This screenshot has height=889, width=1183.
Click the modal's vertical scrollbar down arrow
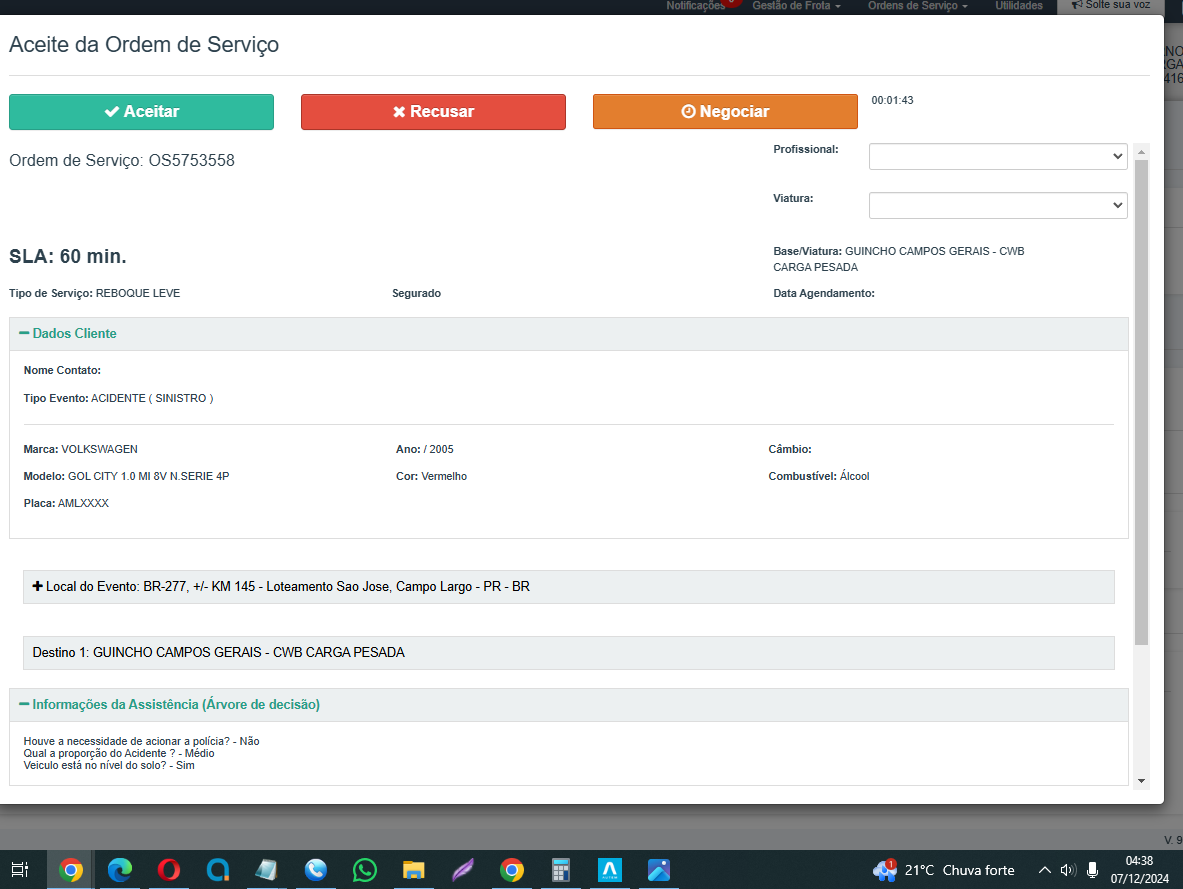pyautogui.click(x=1142, y=780)
